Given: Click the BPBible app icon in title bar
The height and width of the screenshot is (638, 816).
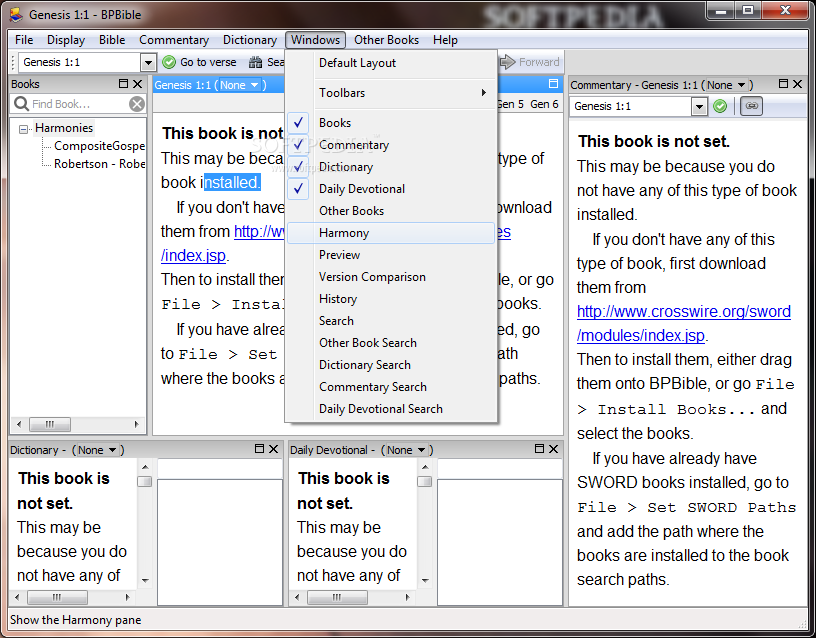Looking at the screenshot, I should click(16, 15).
